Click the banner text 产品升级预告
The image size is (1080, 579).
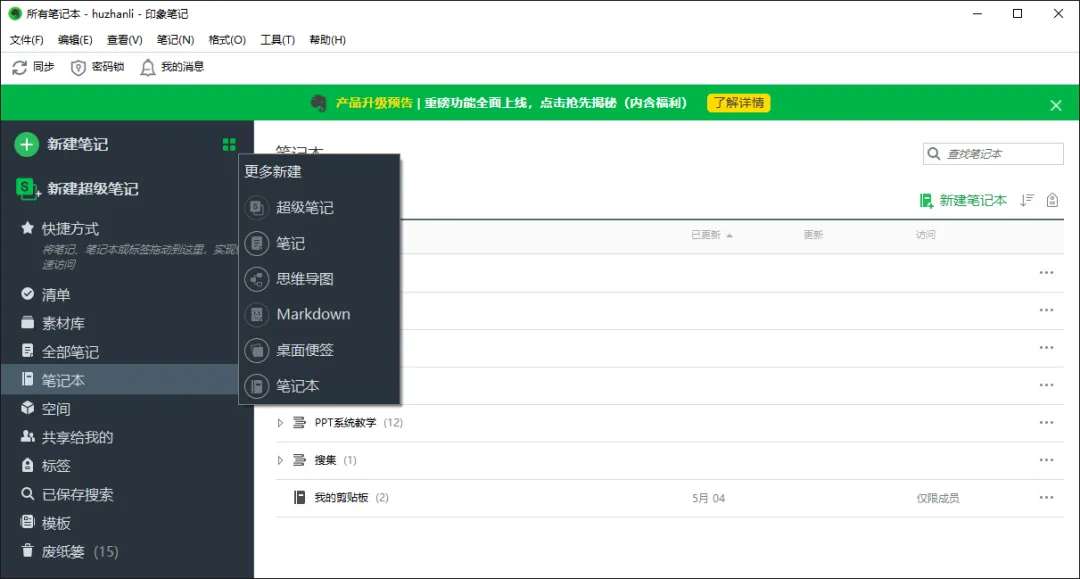[x=374, y=103]
